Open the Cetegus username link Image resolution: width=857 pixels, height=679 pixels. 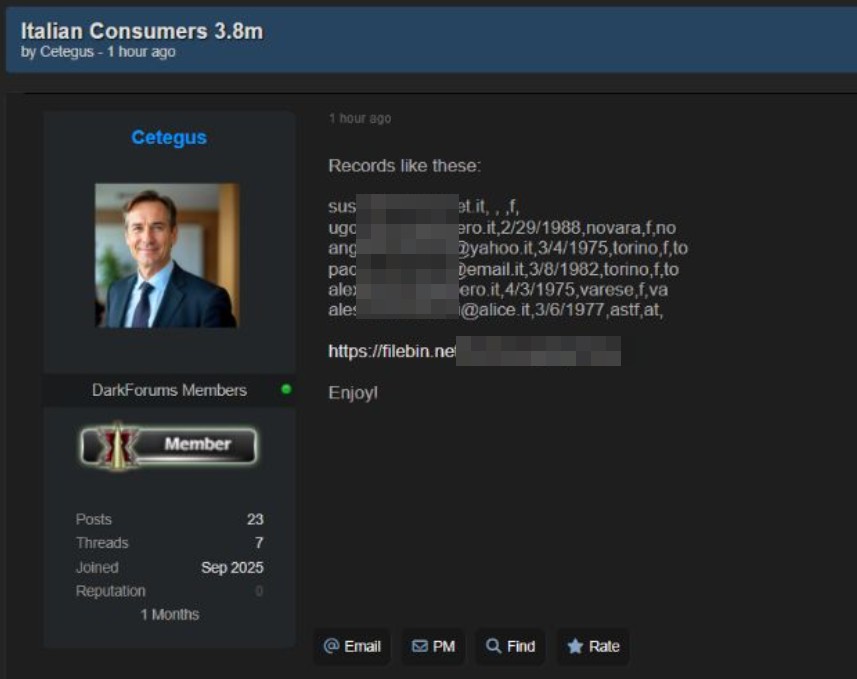coord(169,137)
